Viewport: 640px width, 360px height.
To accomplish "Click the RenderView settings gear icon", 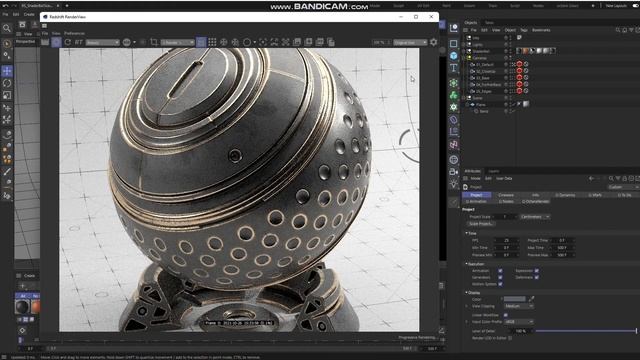I will pyautogui.click(x=433, y=42).
